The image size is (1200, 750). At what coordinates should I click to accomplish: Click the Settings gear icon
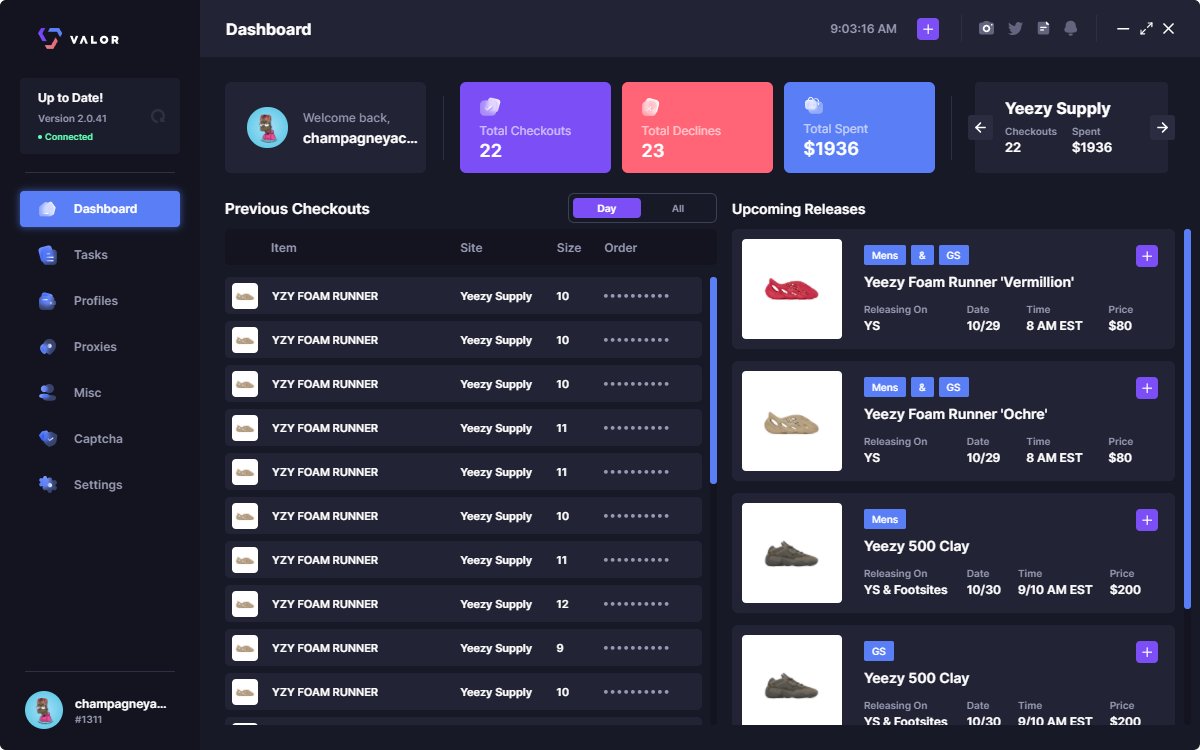pyautogui.click(x=47, y=485)
